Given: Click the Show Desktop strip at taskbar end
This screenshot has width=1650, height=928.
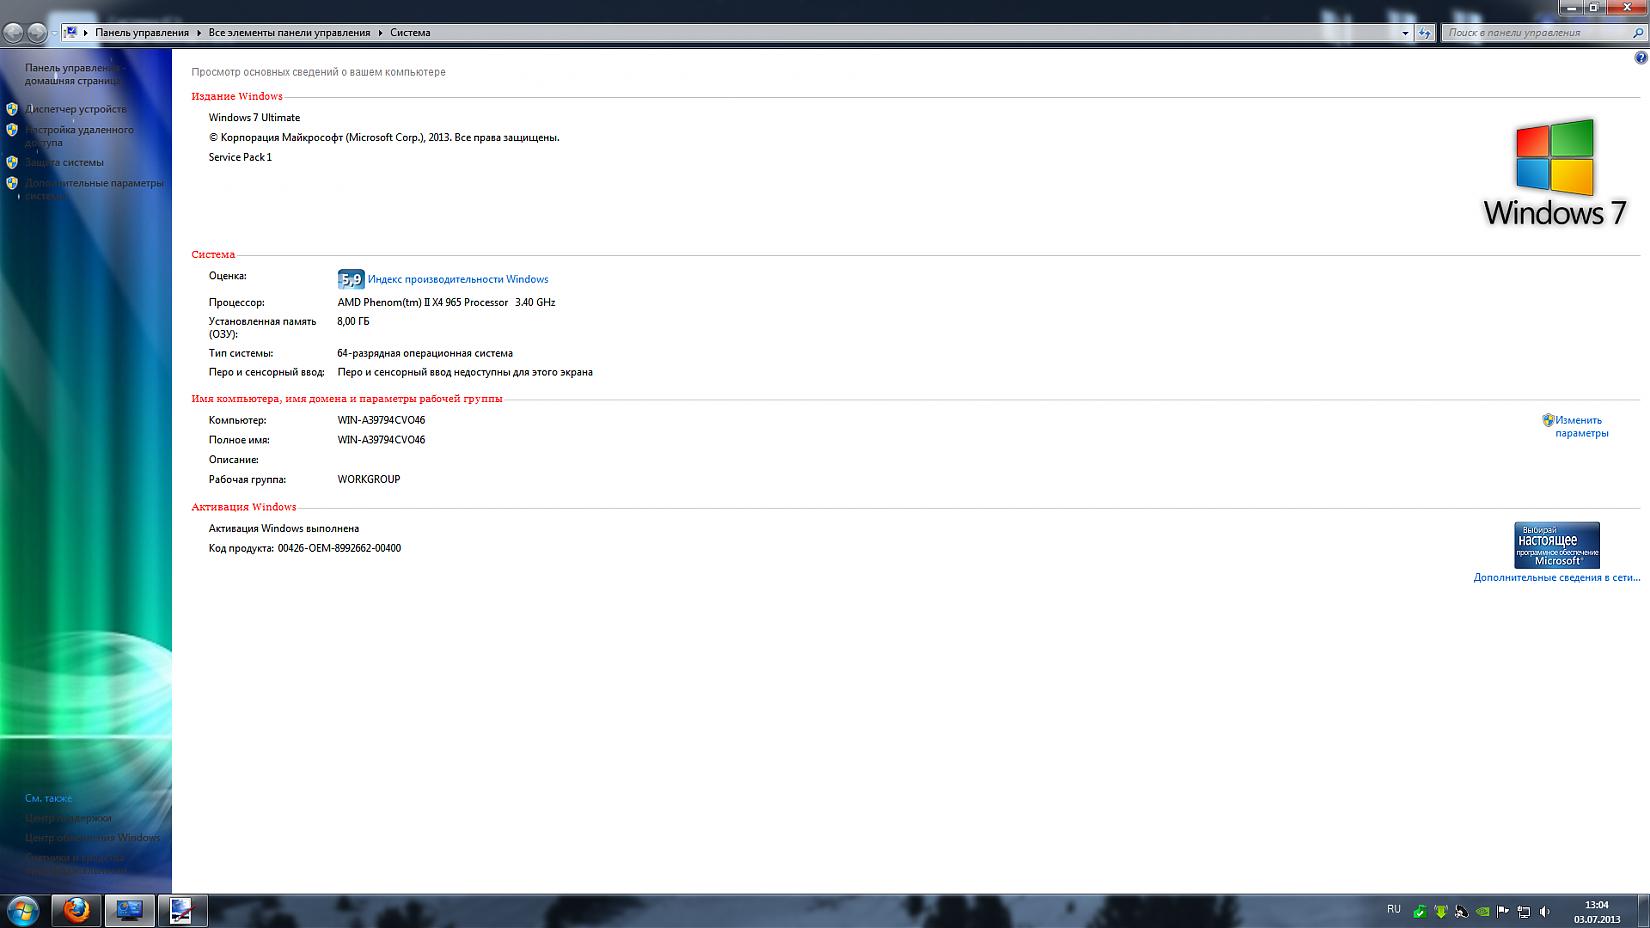Looking at the screenshot, I should click(1642, 911).
